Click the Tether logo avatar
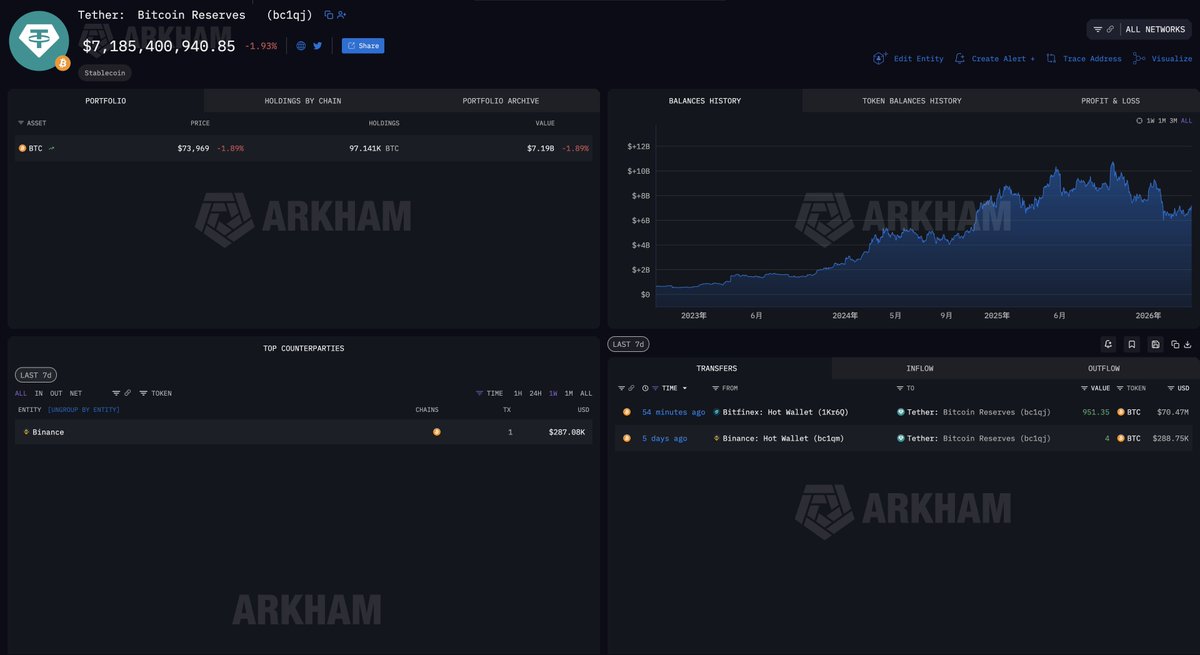Viewport: 1200px width, 655px height. pos(39,41)
